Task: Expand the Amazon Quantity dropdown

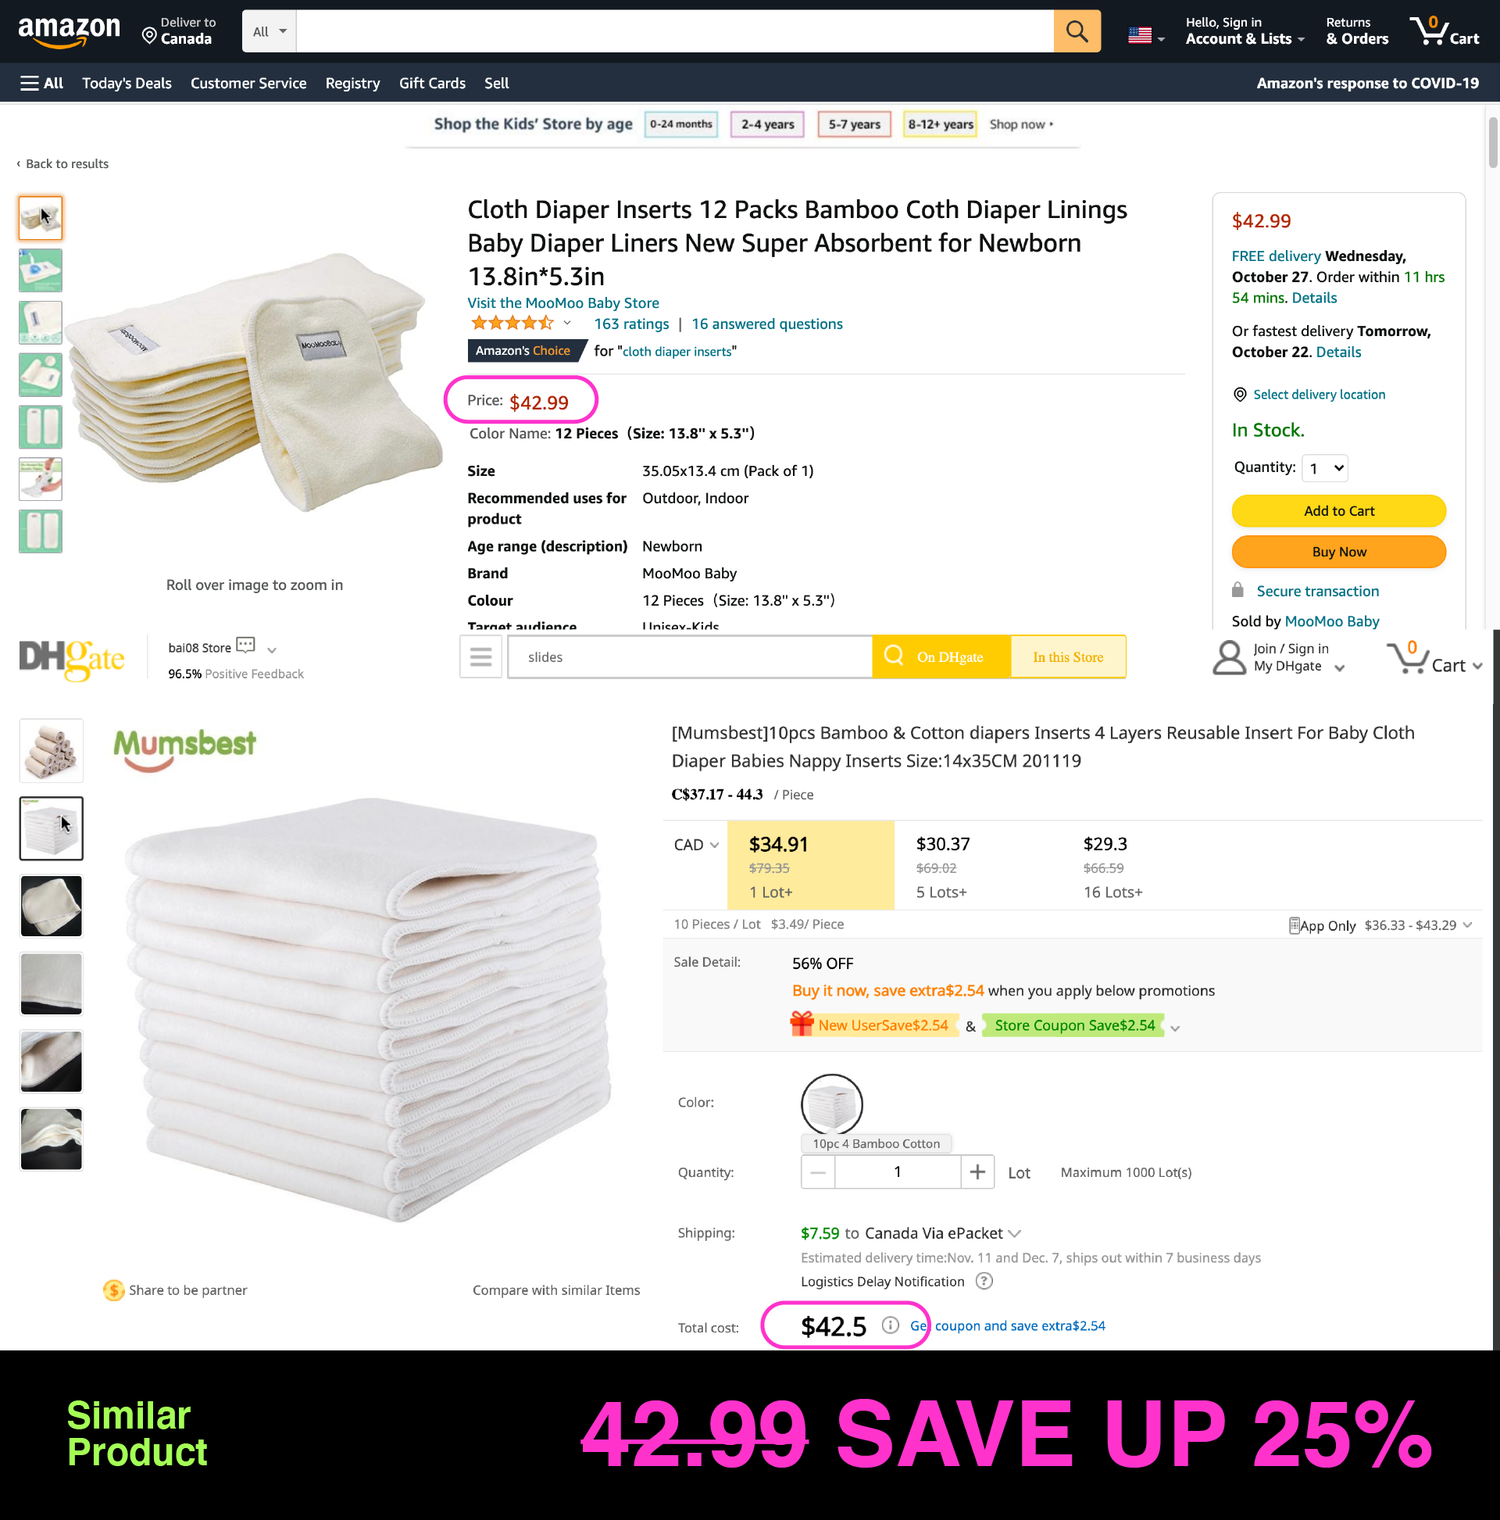Action: point(1326,468)
